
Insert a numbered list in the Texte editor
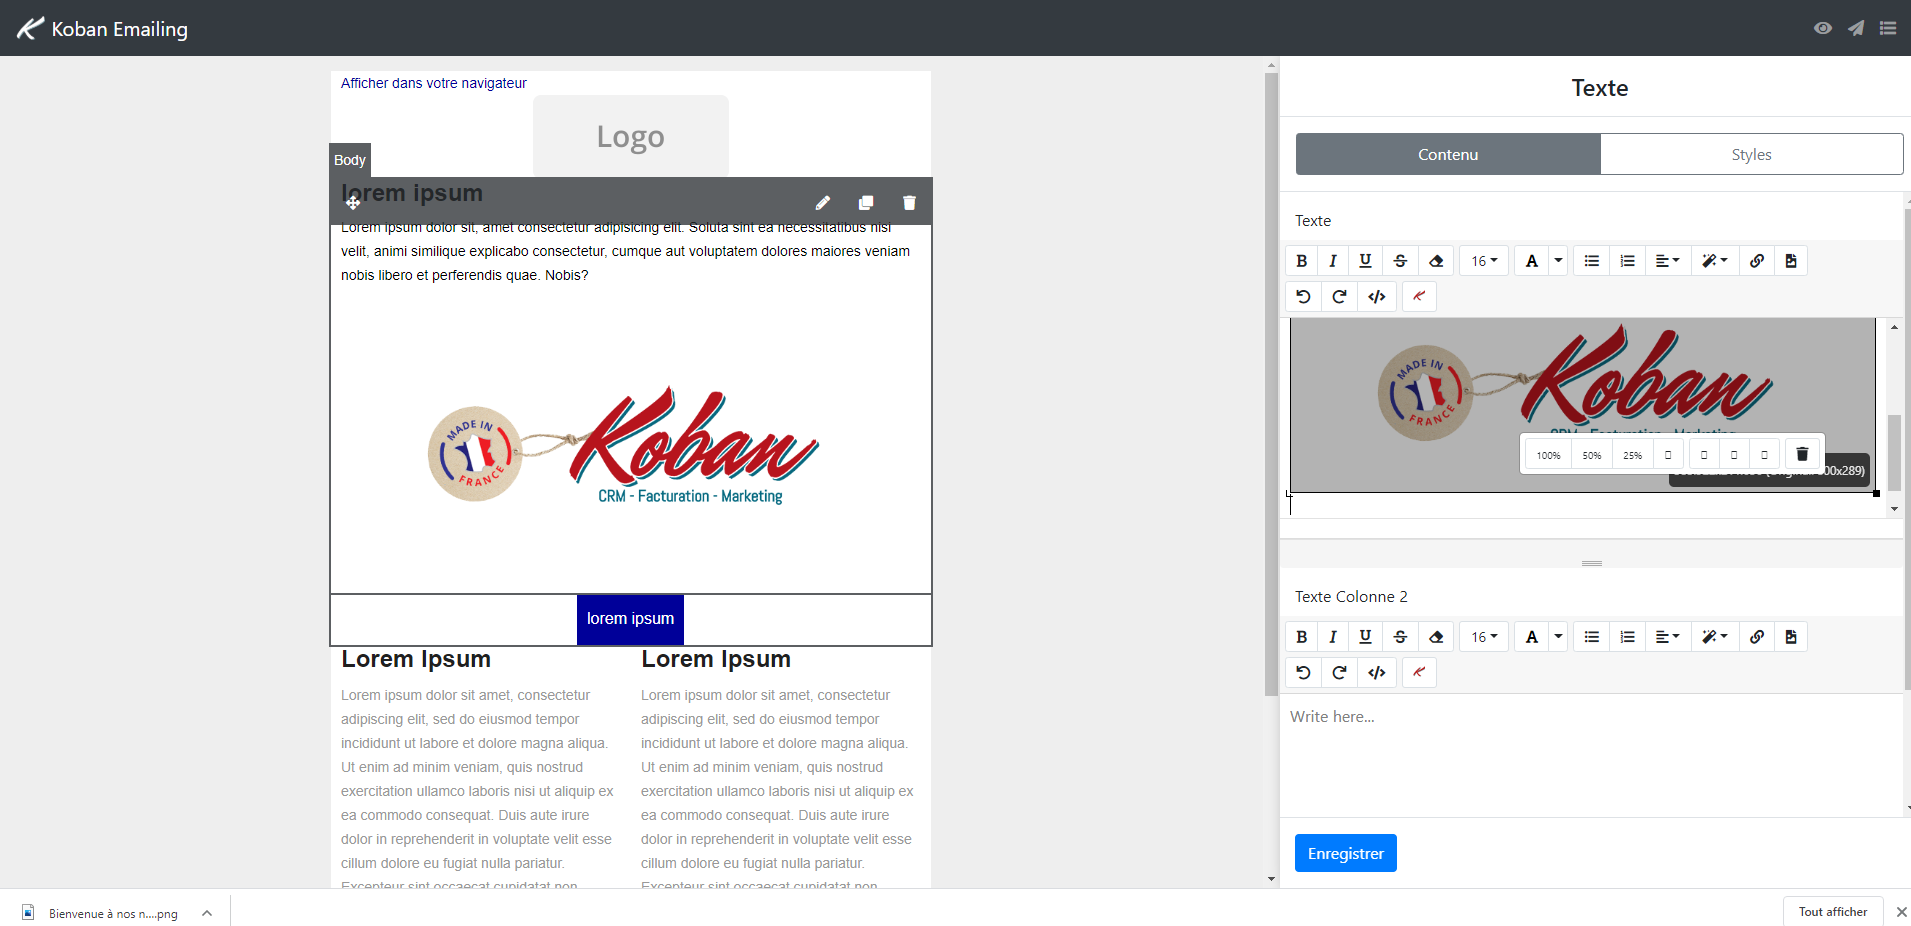tap(1628, 261)
